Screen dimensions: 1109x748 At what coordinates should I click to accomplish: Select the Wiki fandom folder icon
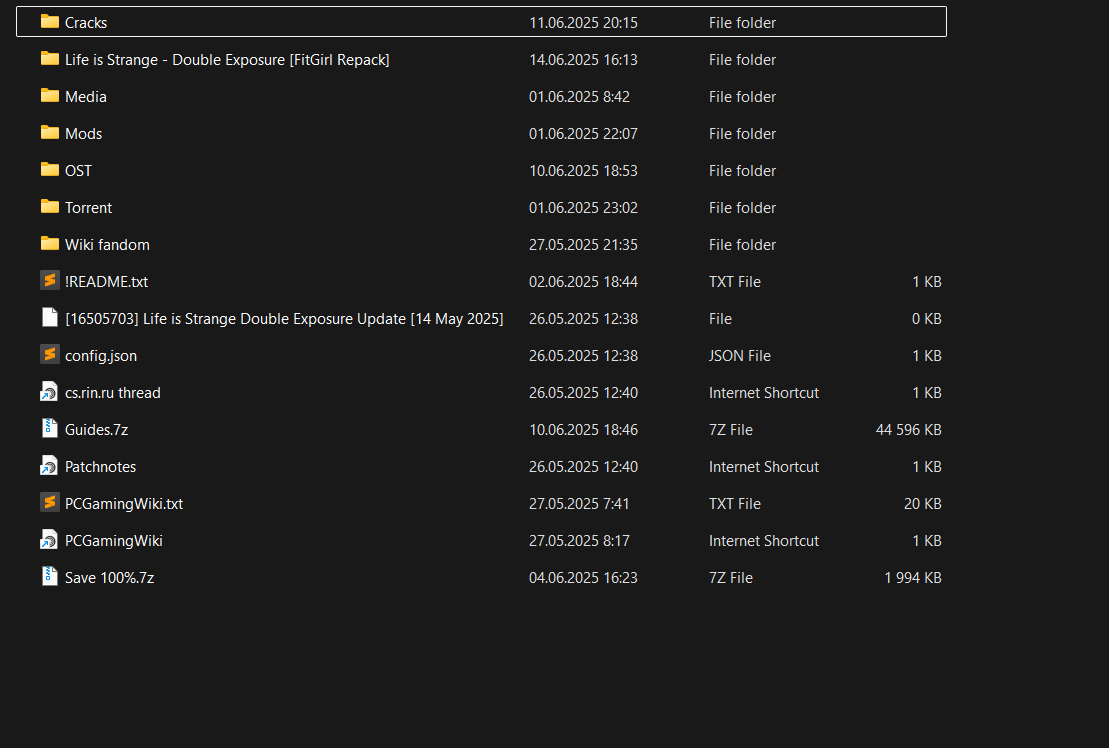click(x=50, y=244)
